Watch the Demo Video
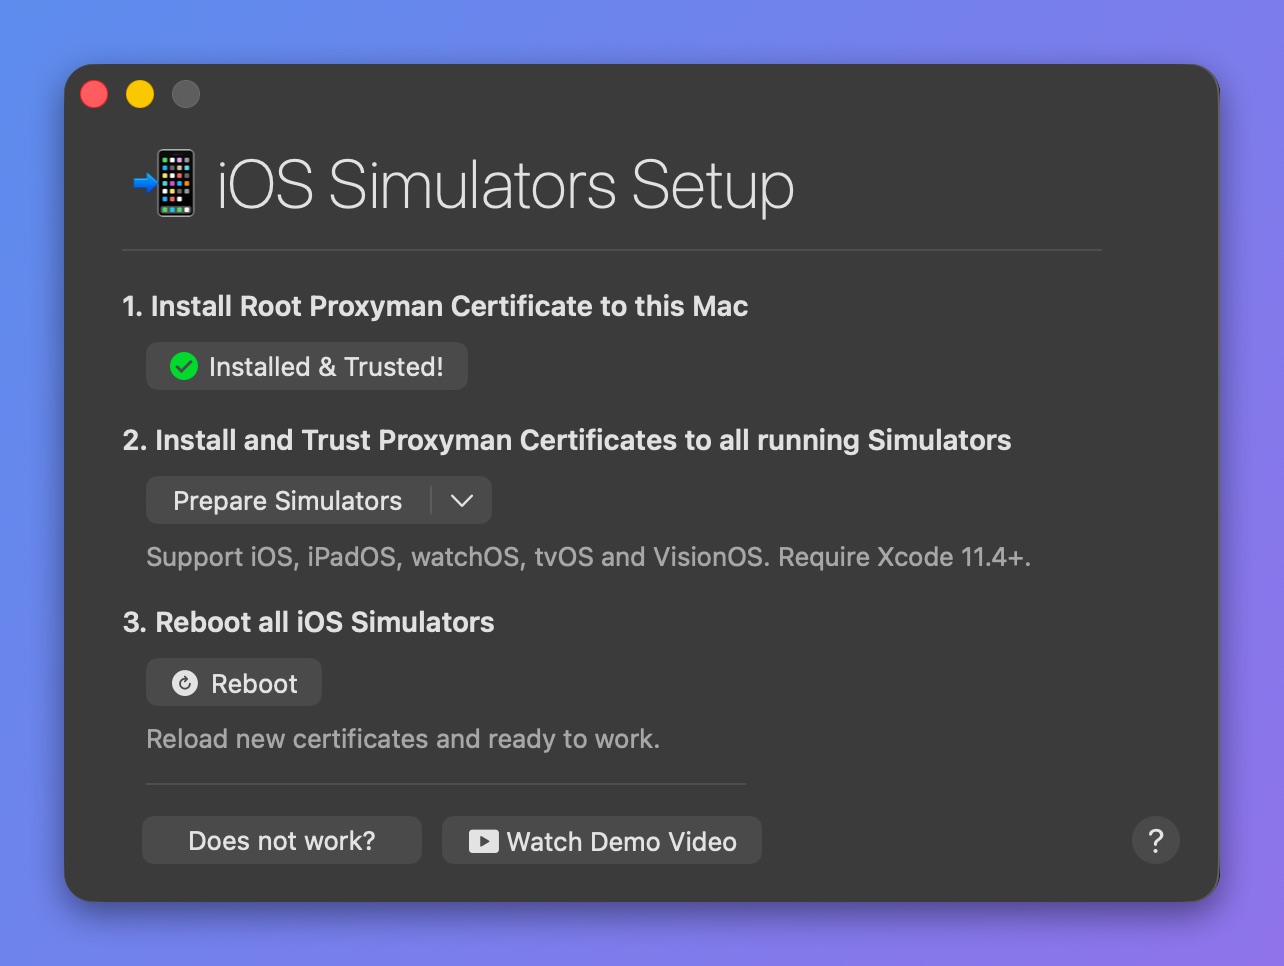 tap(602, 841)
